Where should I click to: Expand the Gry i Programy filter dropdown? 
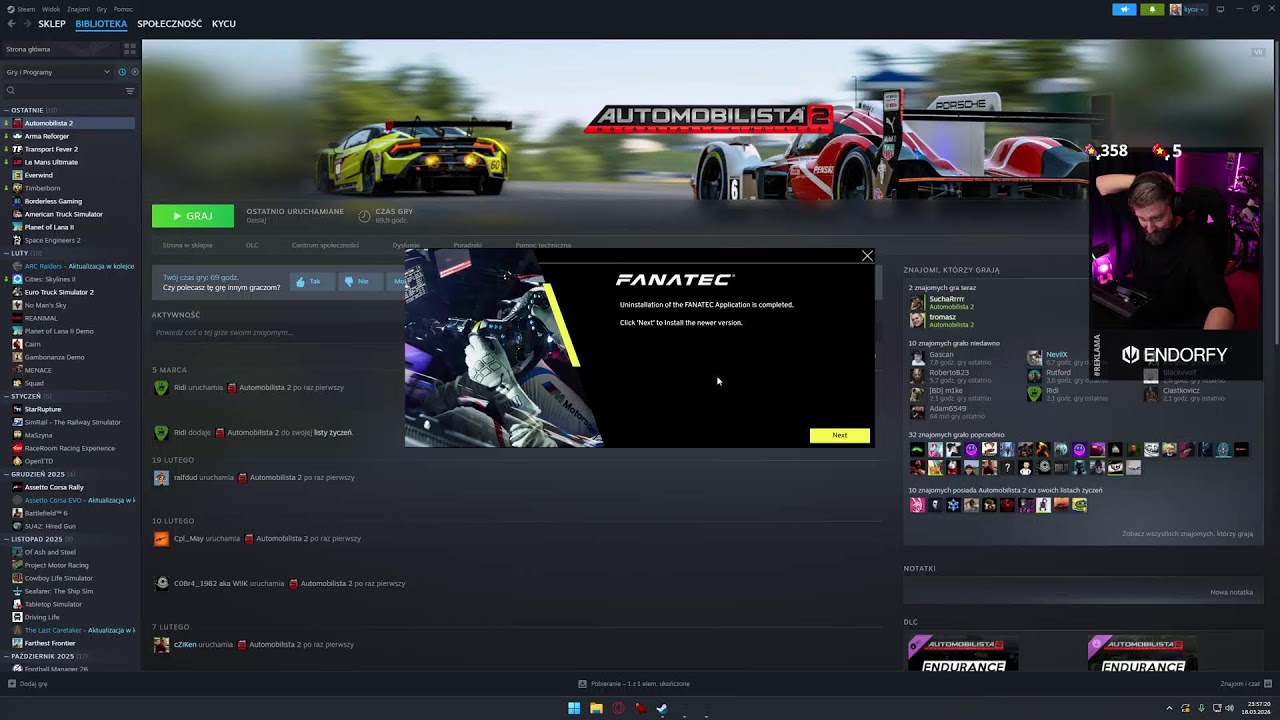click(x=58, y=72)
